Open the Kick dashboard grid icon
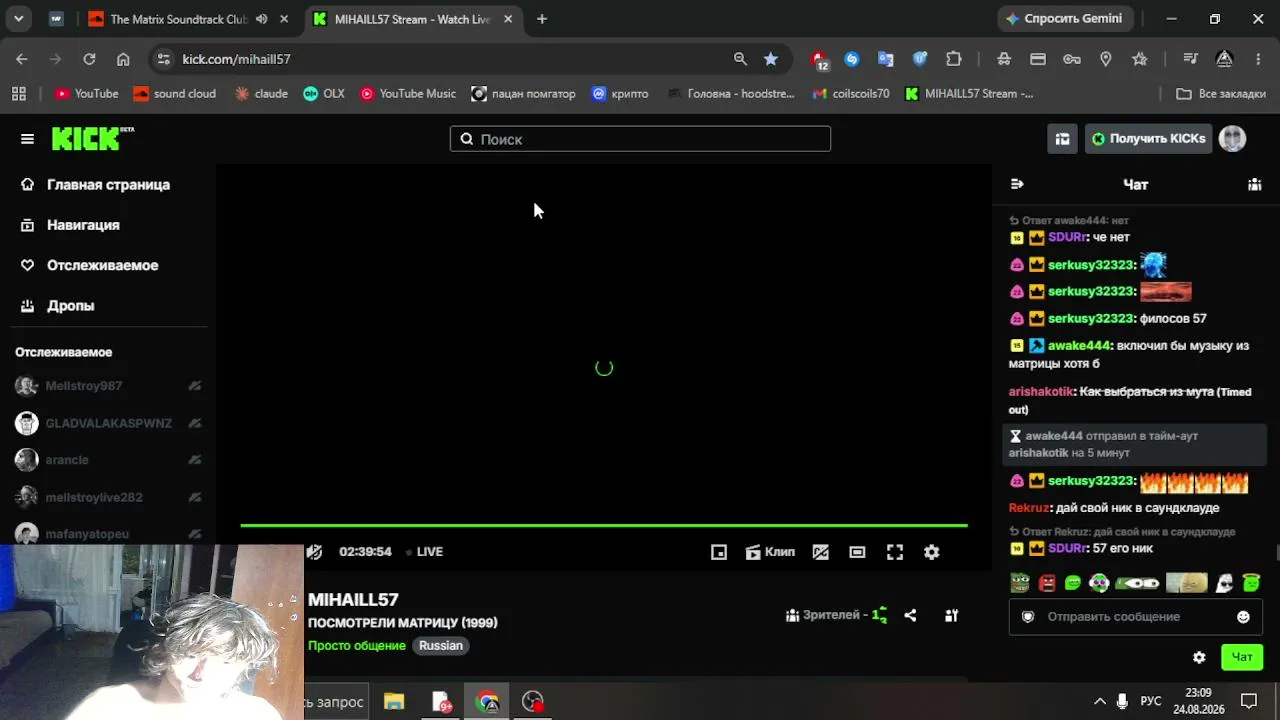This screenshot has height=720, width=1280. [1062, 139]
